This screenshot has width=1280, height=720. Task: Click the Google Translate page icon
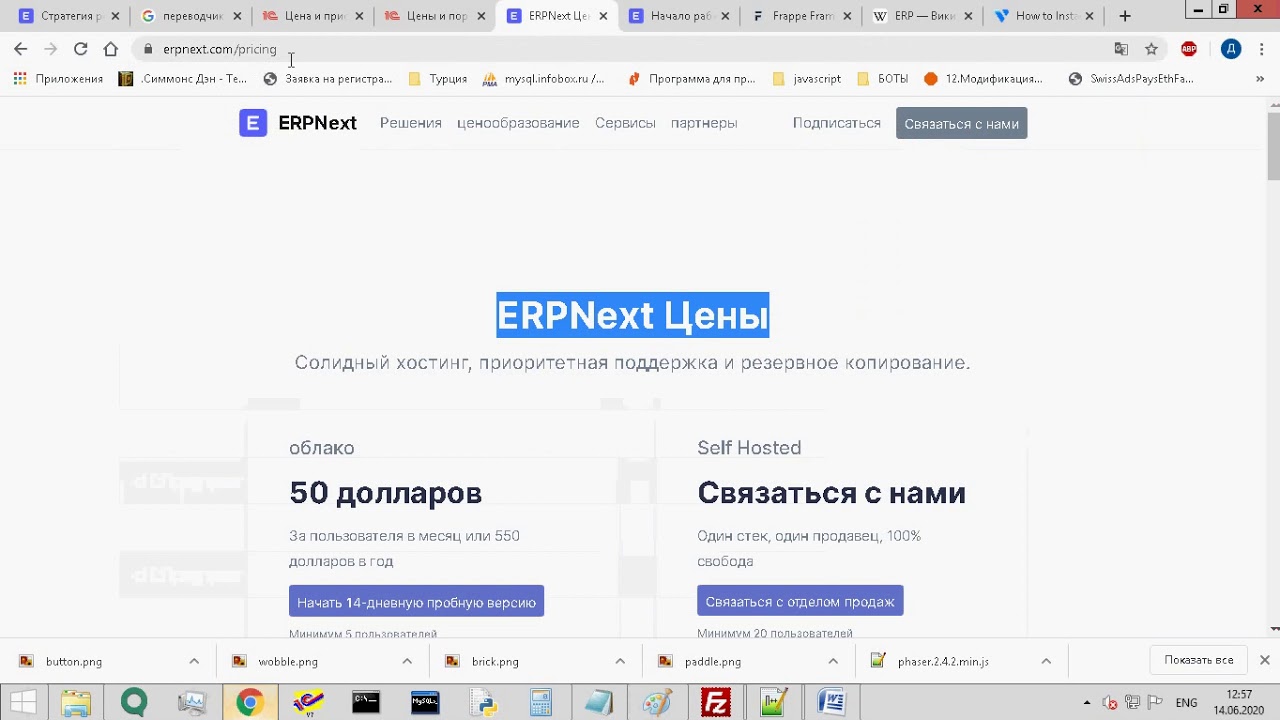pos(1121,49)
